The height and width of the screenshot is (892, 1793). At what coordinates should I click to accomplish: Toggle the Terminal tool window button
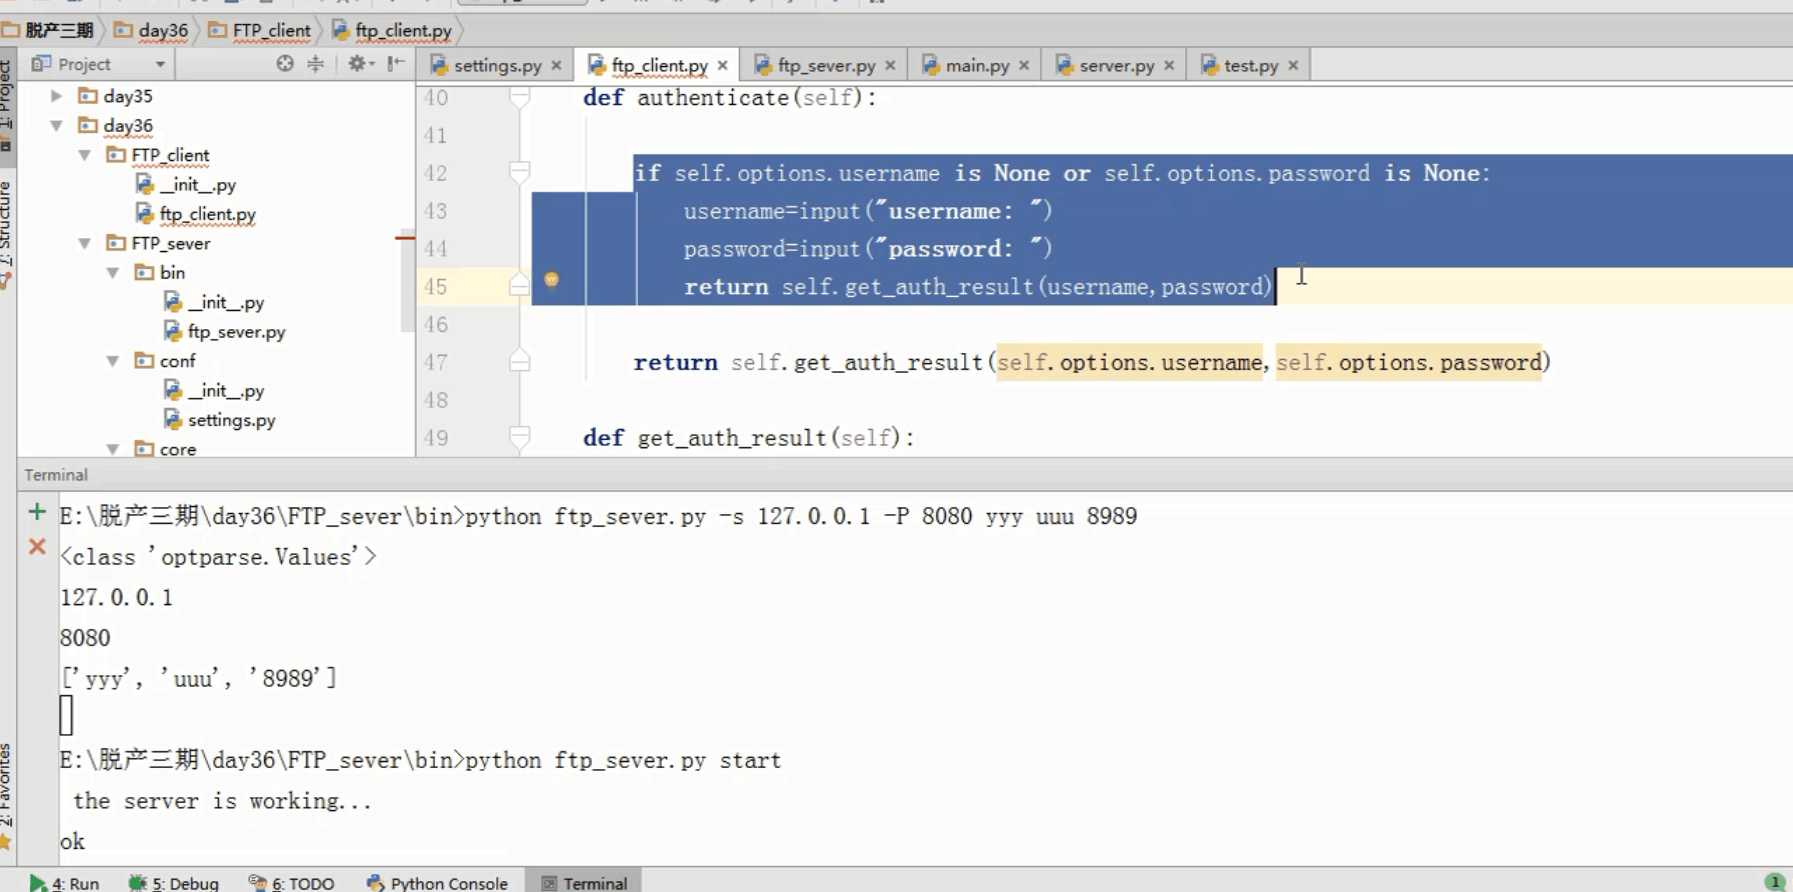(x=584, y=882)
